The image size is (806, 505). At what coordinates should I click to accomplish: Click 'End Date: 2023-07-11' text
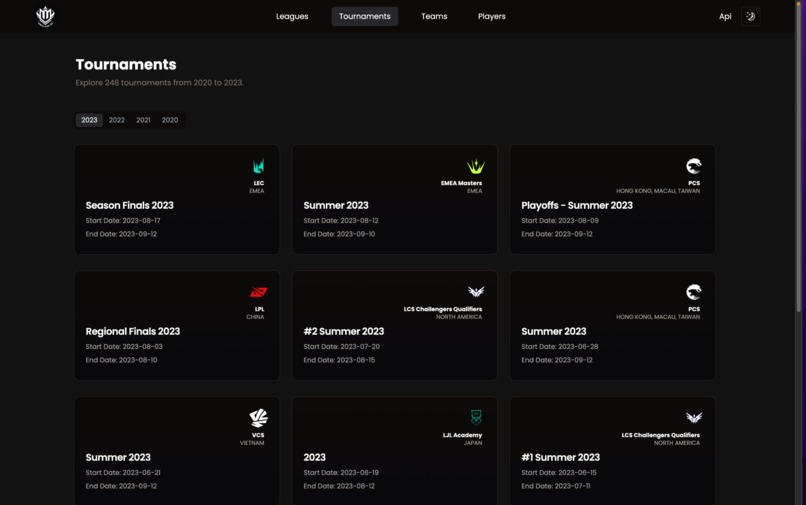click(x=555, y=486)
